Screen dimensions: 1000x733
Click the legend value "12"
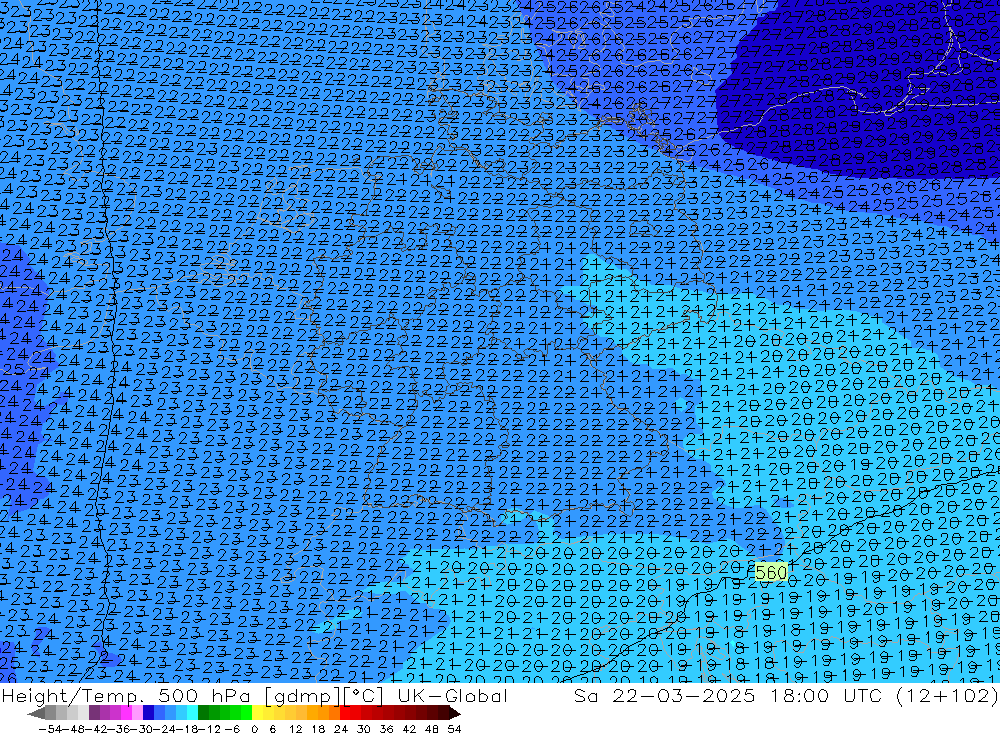point(295,729)
